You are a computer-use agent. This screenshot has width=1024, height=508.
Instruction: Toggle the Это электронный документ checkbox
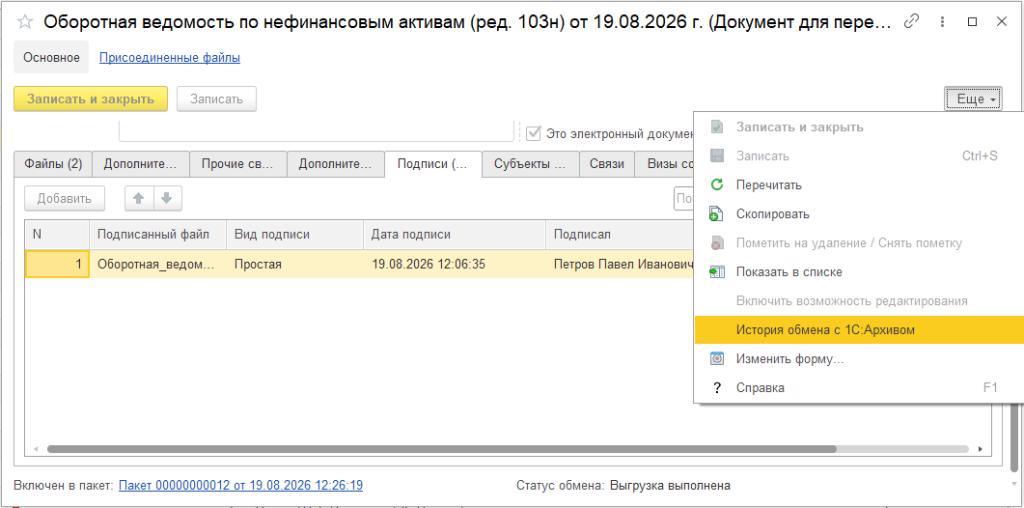pos(534,133)
